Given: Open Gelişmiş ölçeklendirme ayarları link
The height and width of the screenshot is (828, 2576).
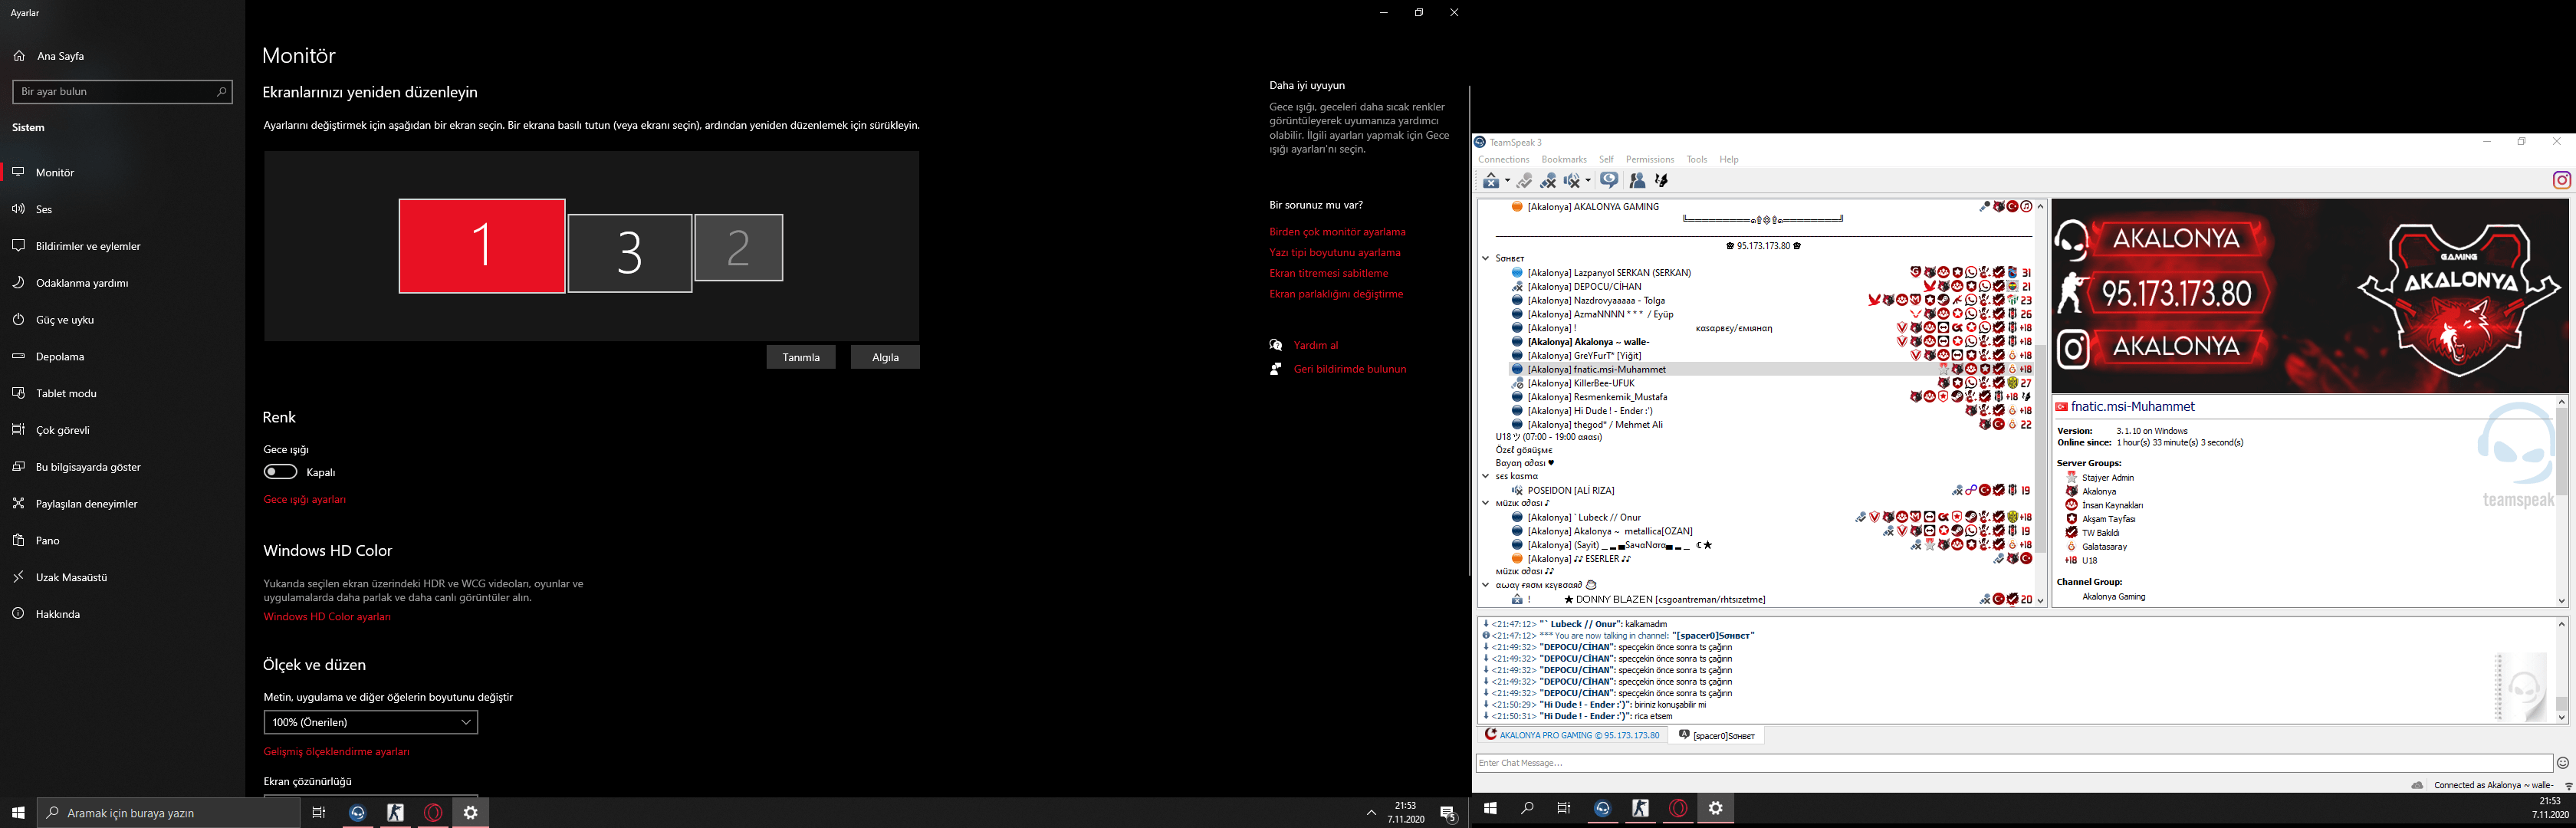Looking at the screenshot, I should (x=337, y=751).
